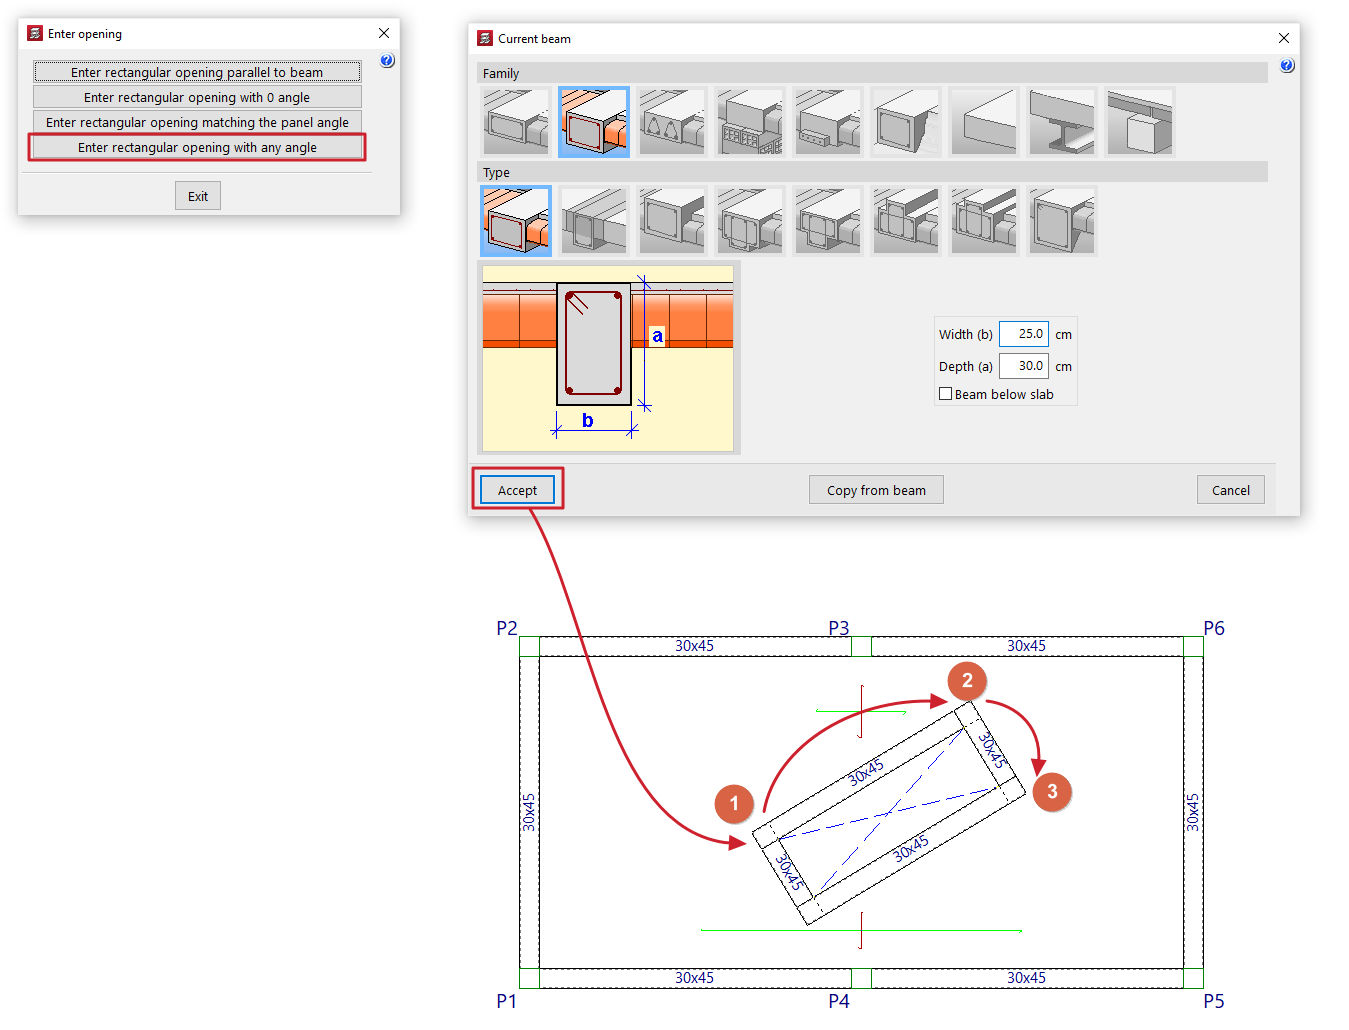
Task: Click the 30x45 label between P2 and P3
Action: [x=695, y=646]
